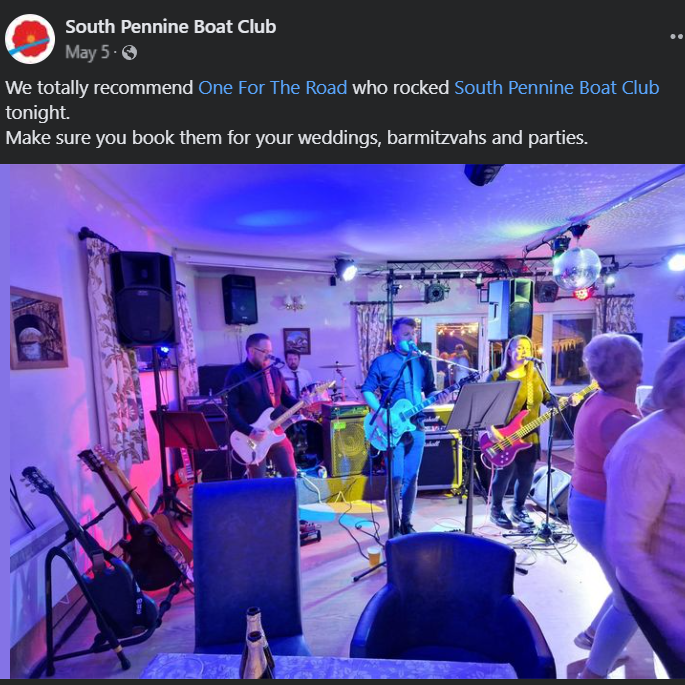Click the South Pennine Boat Club page name

[170, 27]
